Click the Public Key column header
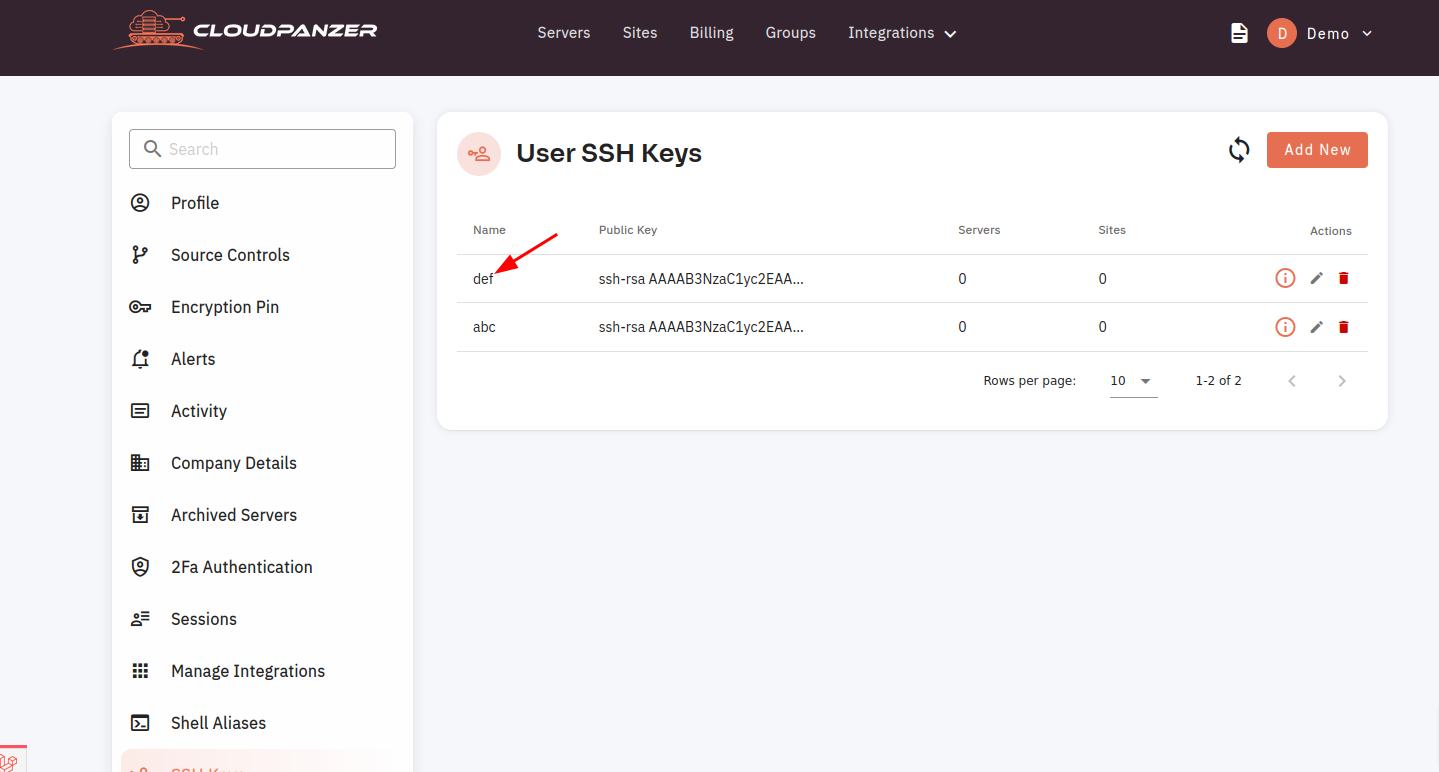1439x772 pixels. tap(628, 230)
